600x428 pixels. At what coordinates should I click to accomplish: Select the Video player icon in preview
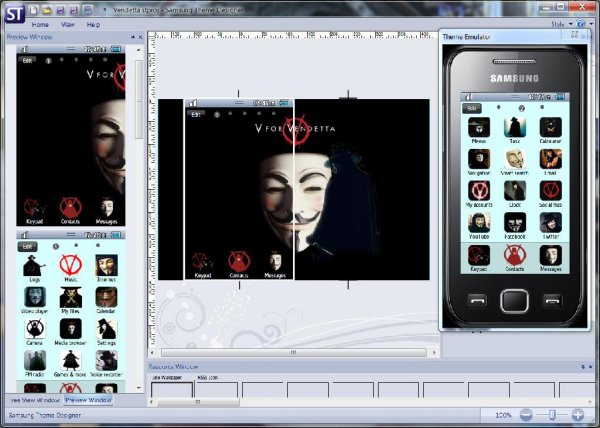tap(34, 300)
